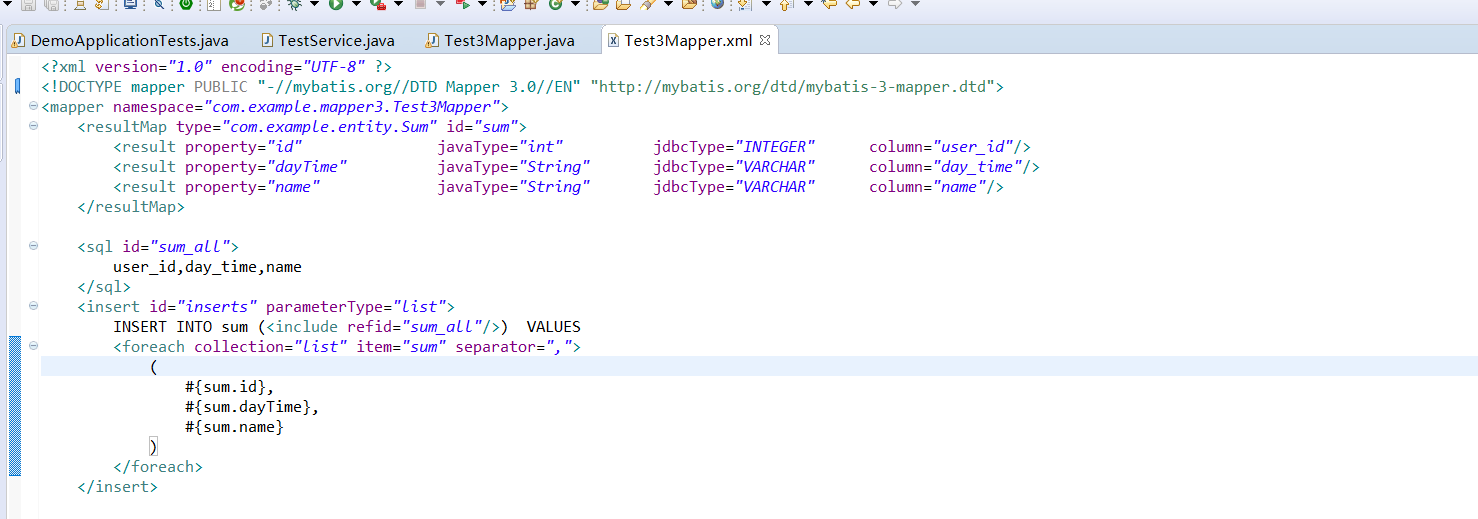Navigate forward with the greyed right arrow
Screen dimensions: 1478x519
pyautogui.click(x=894, y=4)
